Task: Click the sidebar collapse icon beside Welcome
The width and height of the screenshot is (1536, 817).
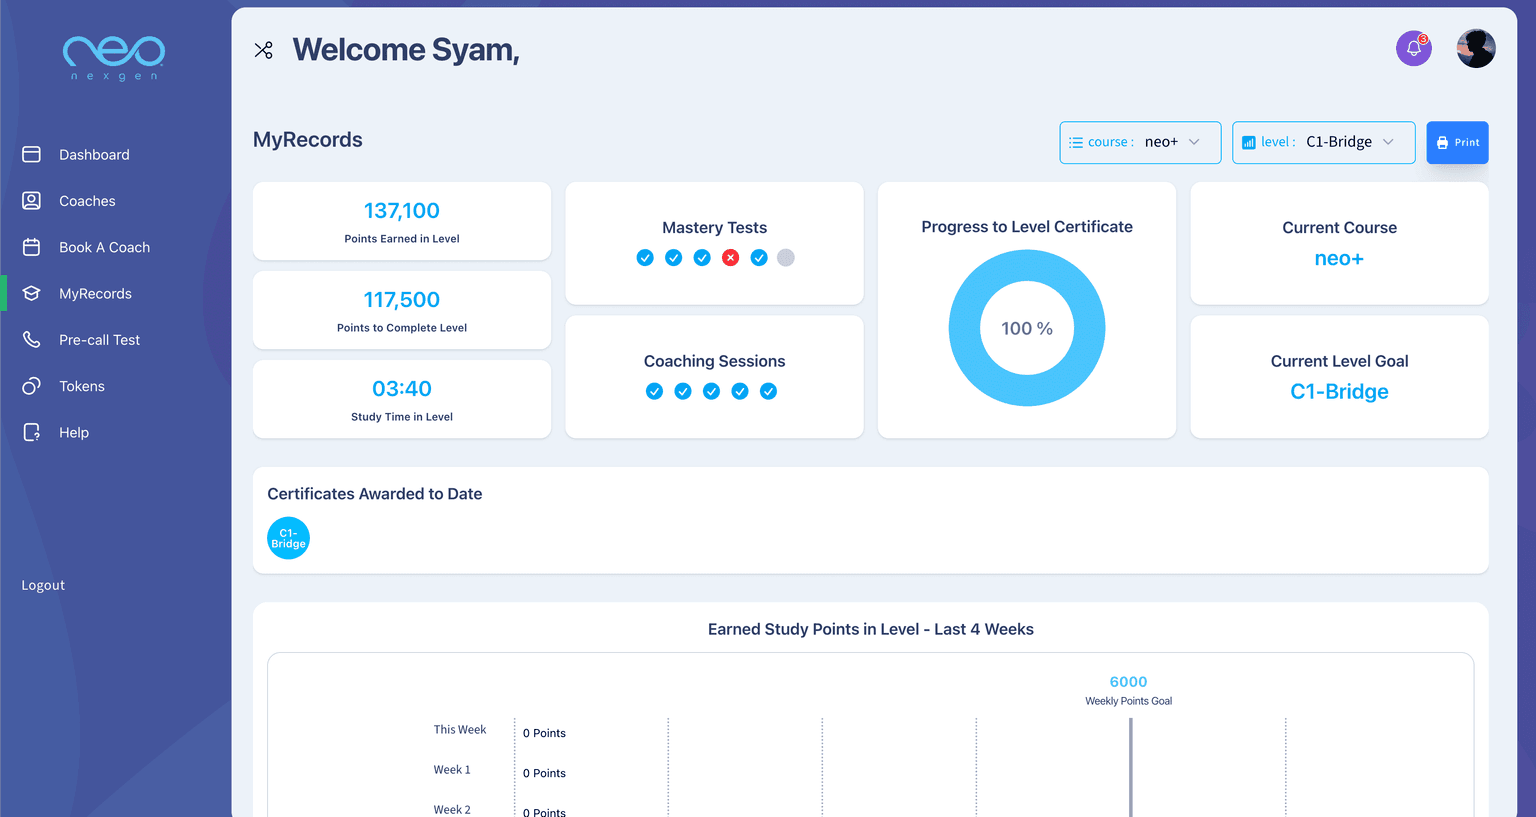Action: [x=263, y=50]
